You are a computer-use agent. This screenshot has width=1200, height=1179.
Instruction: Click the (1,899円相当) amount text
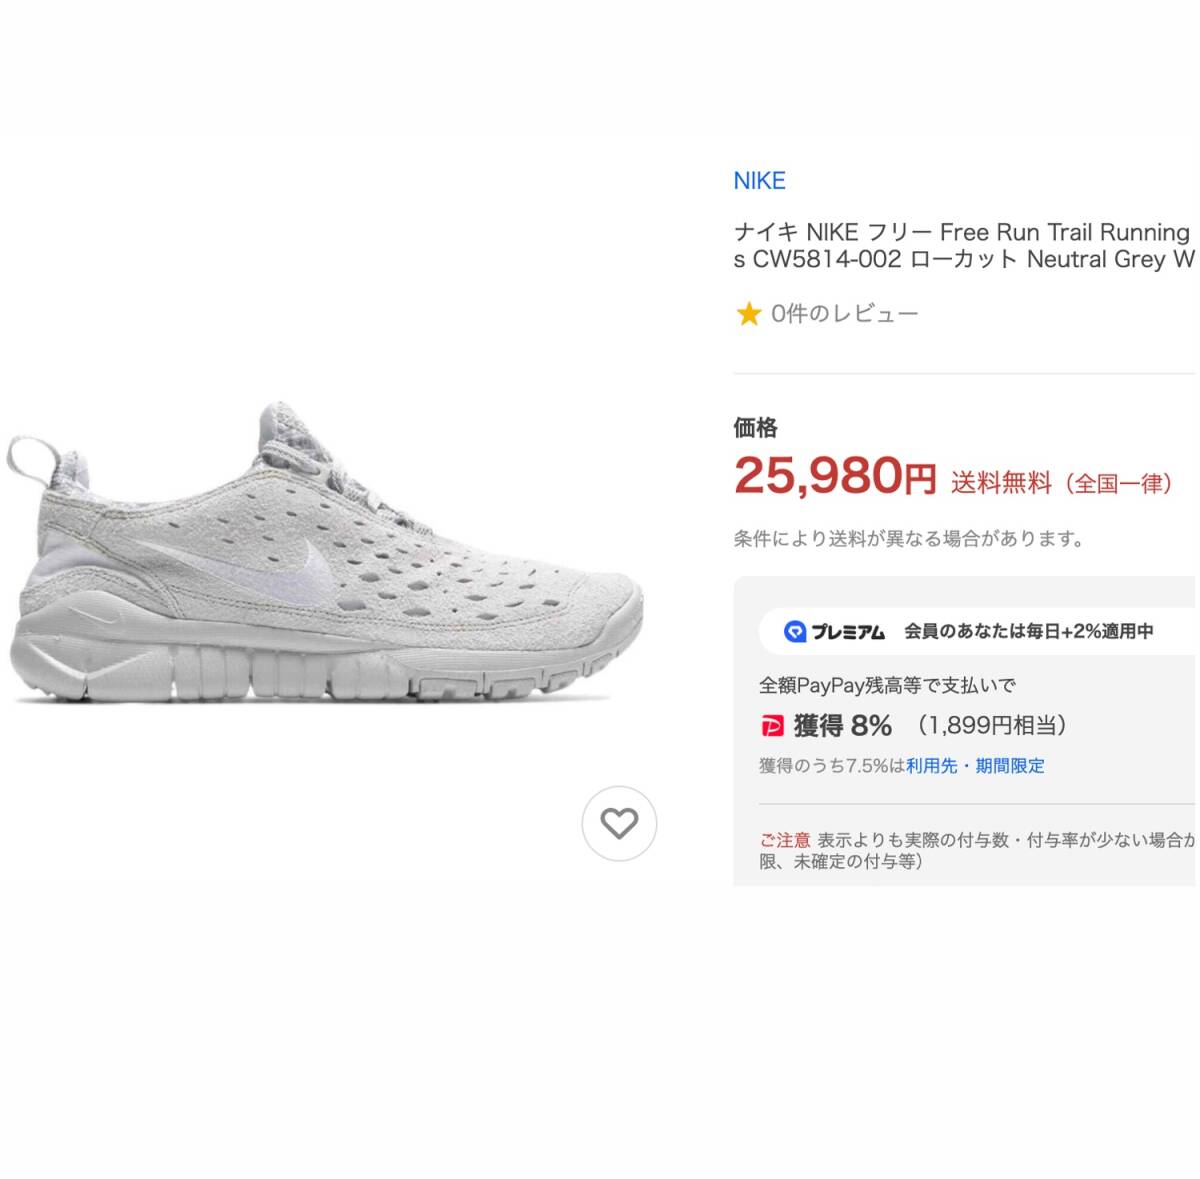[x=991, y=726]
